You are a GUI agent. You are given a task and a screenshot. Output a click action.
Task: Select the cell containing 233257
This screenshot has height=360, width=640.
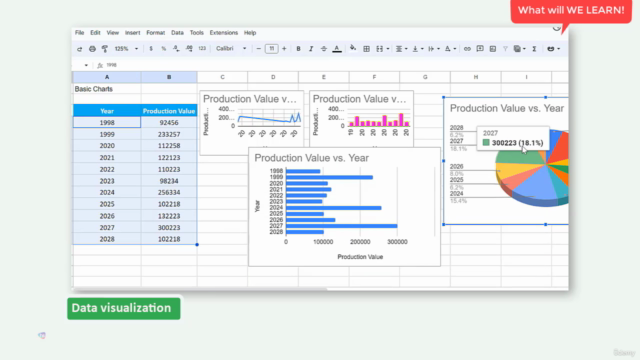(x=169, y=134)
